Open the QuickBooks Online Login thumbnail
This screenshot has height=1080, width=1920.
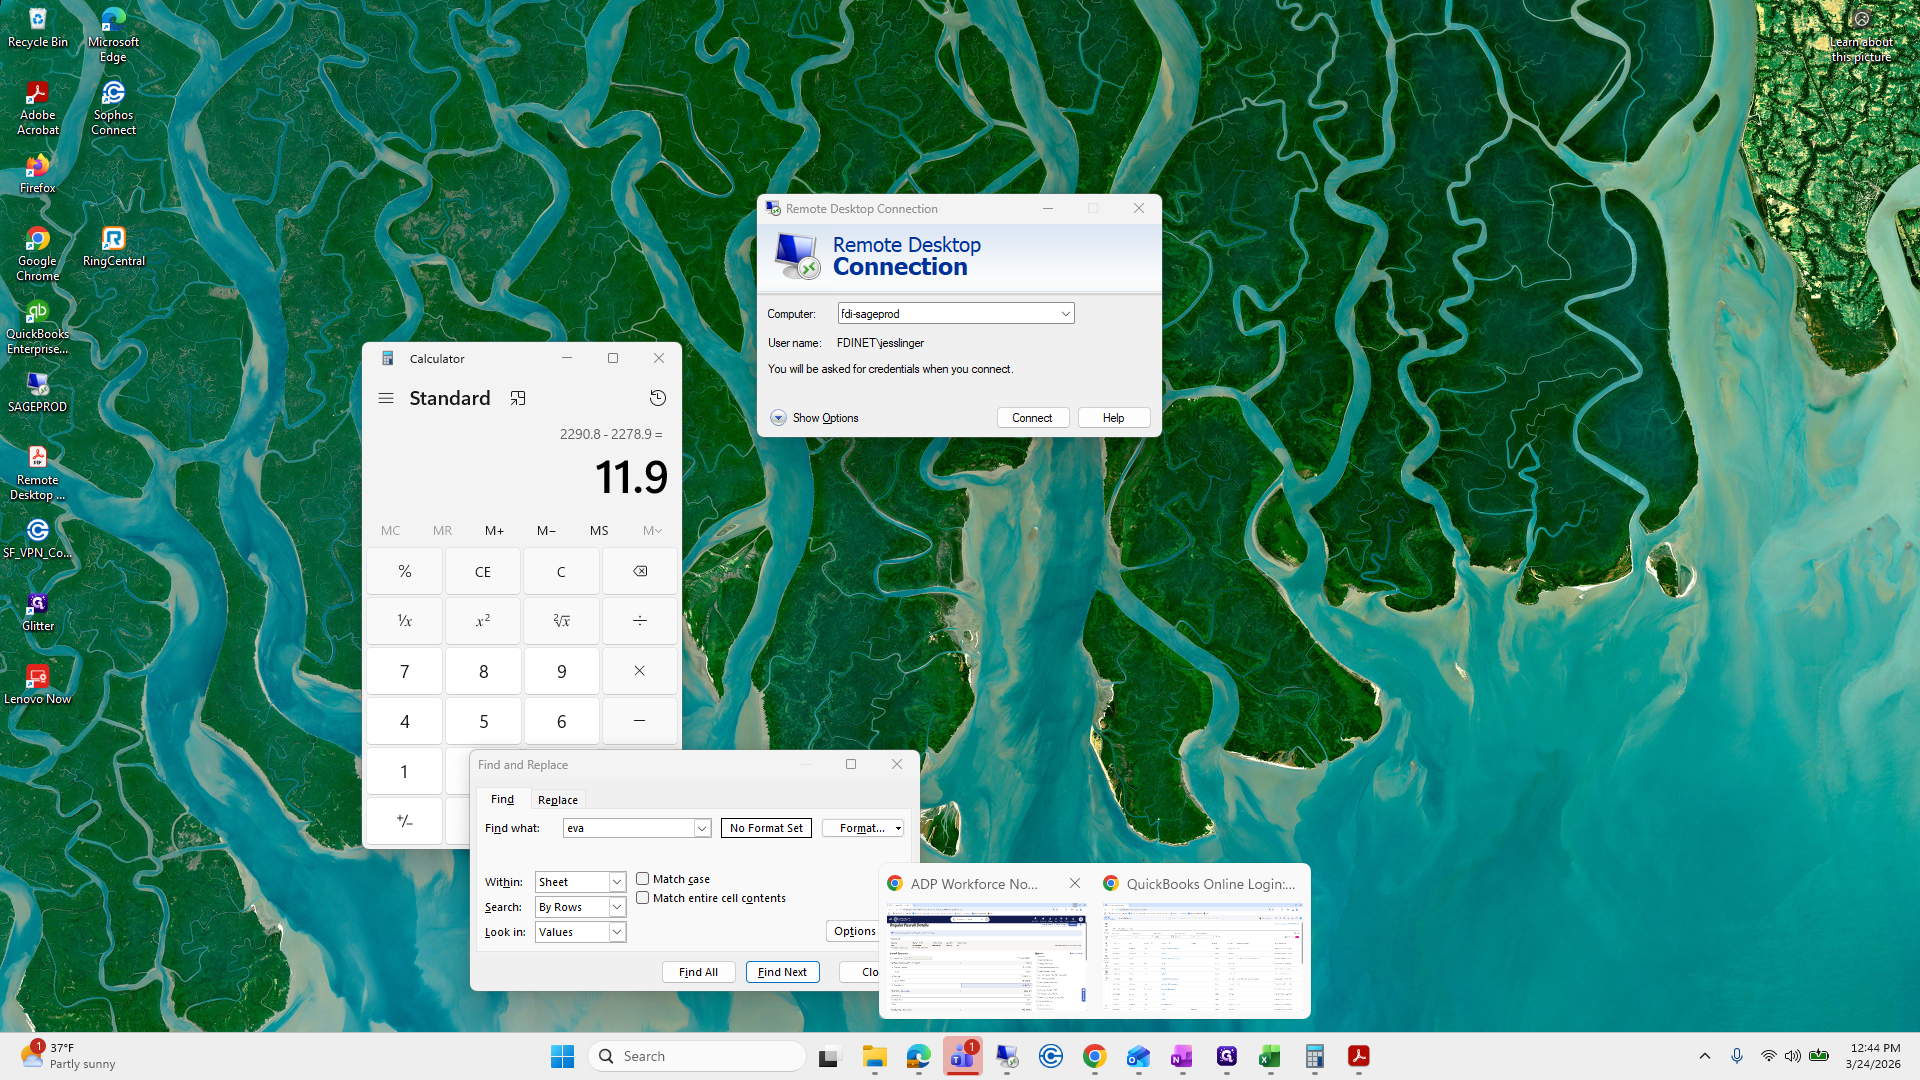tap(1202, 955)
